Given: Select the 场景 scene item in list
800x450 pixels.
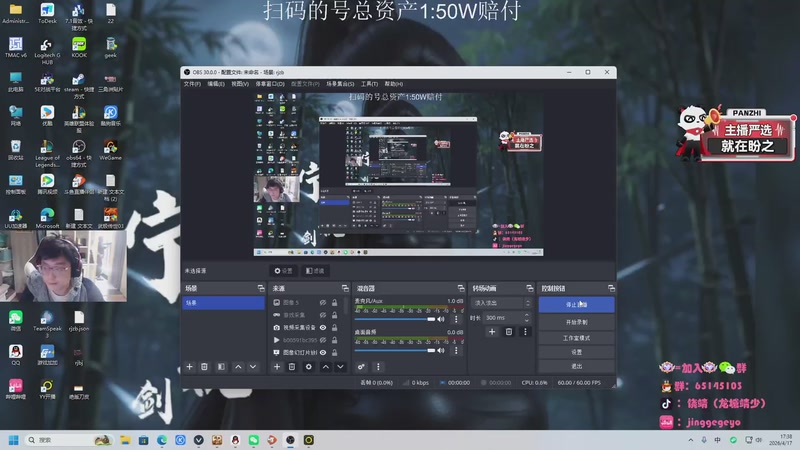Looking at the screenshot, I should (223, 303).
